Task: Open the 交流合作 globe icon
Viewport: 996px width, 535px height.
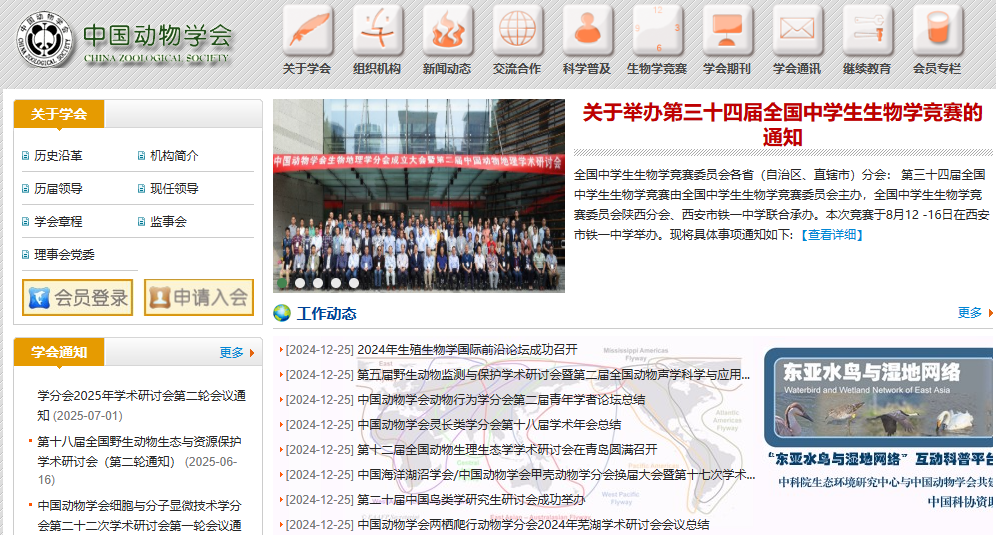Action: [517, 31]
